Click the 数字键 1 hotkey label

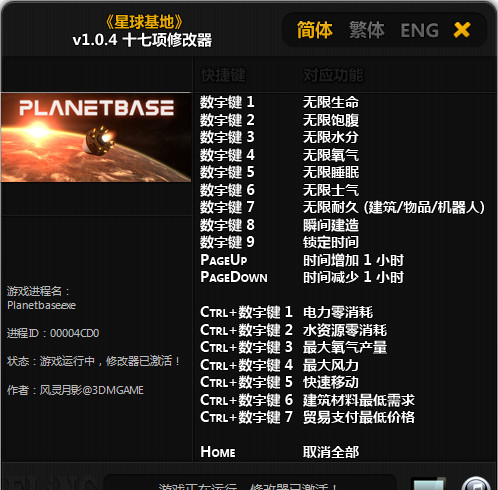pos(227,102)
